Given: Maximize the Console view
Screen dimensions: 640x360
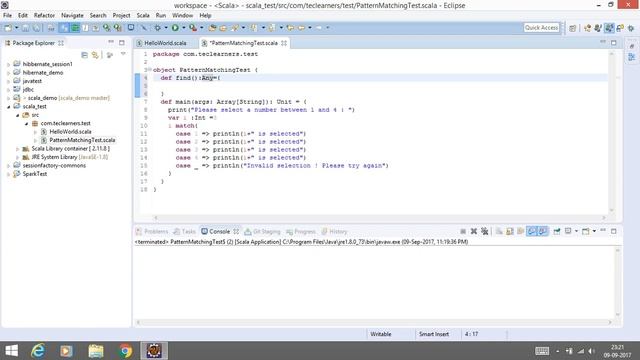Looking at the screenshot, I should pos(613,231).
